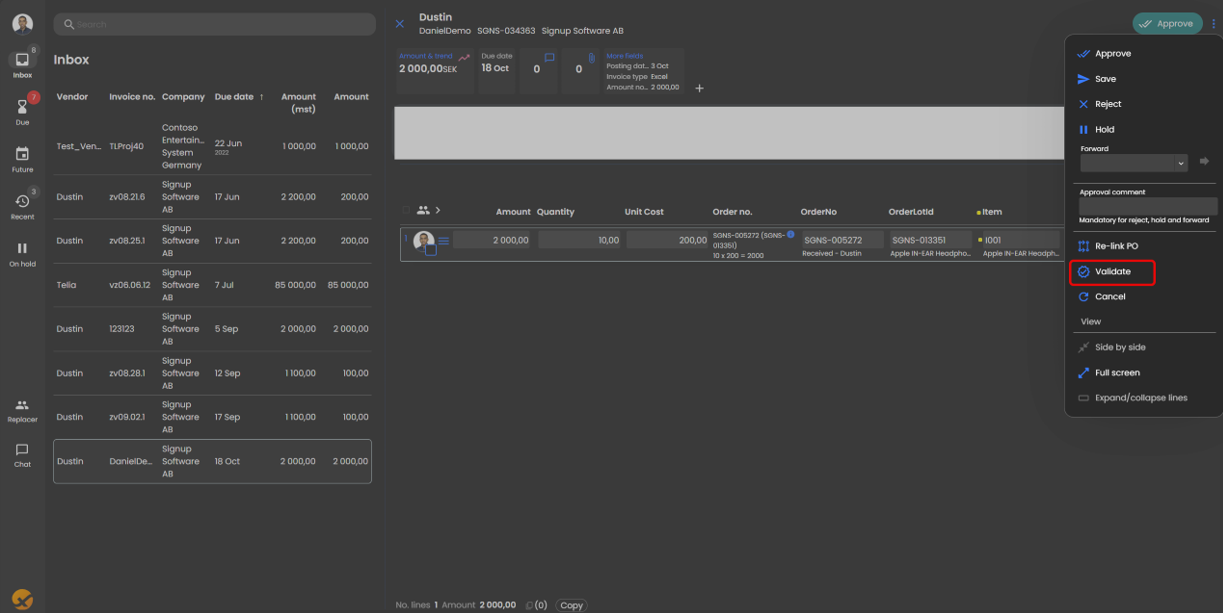
Task: Click the Copy button at the bottom
Action: 571,605
